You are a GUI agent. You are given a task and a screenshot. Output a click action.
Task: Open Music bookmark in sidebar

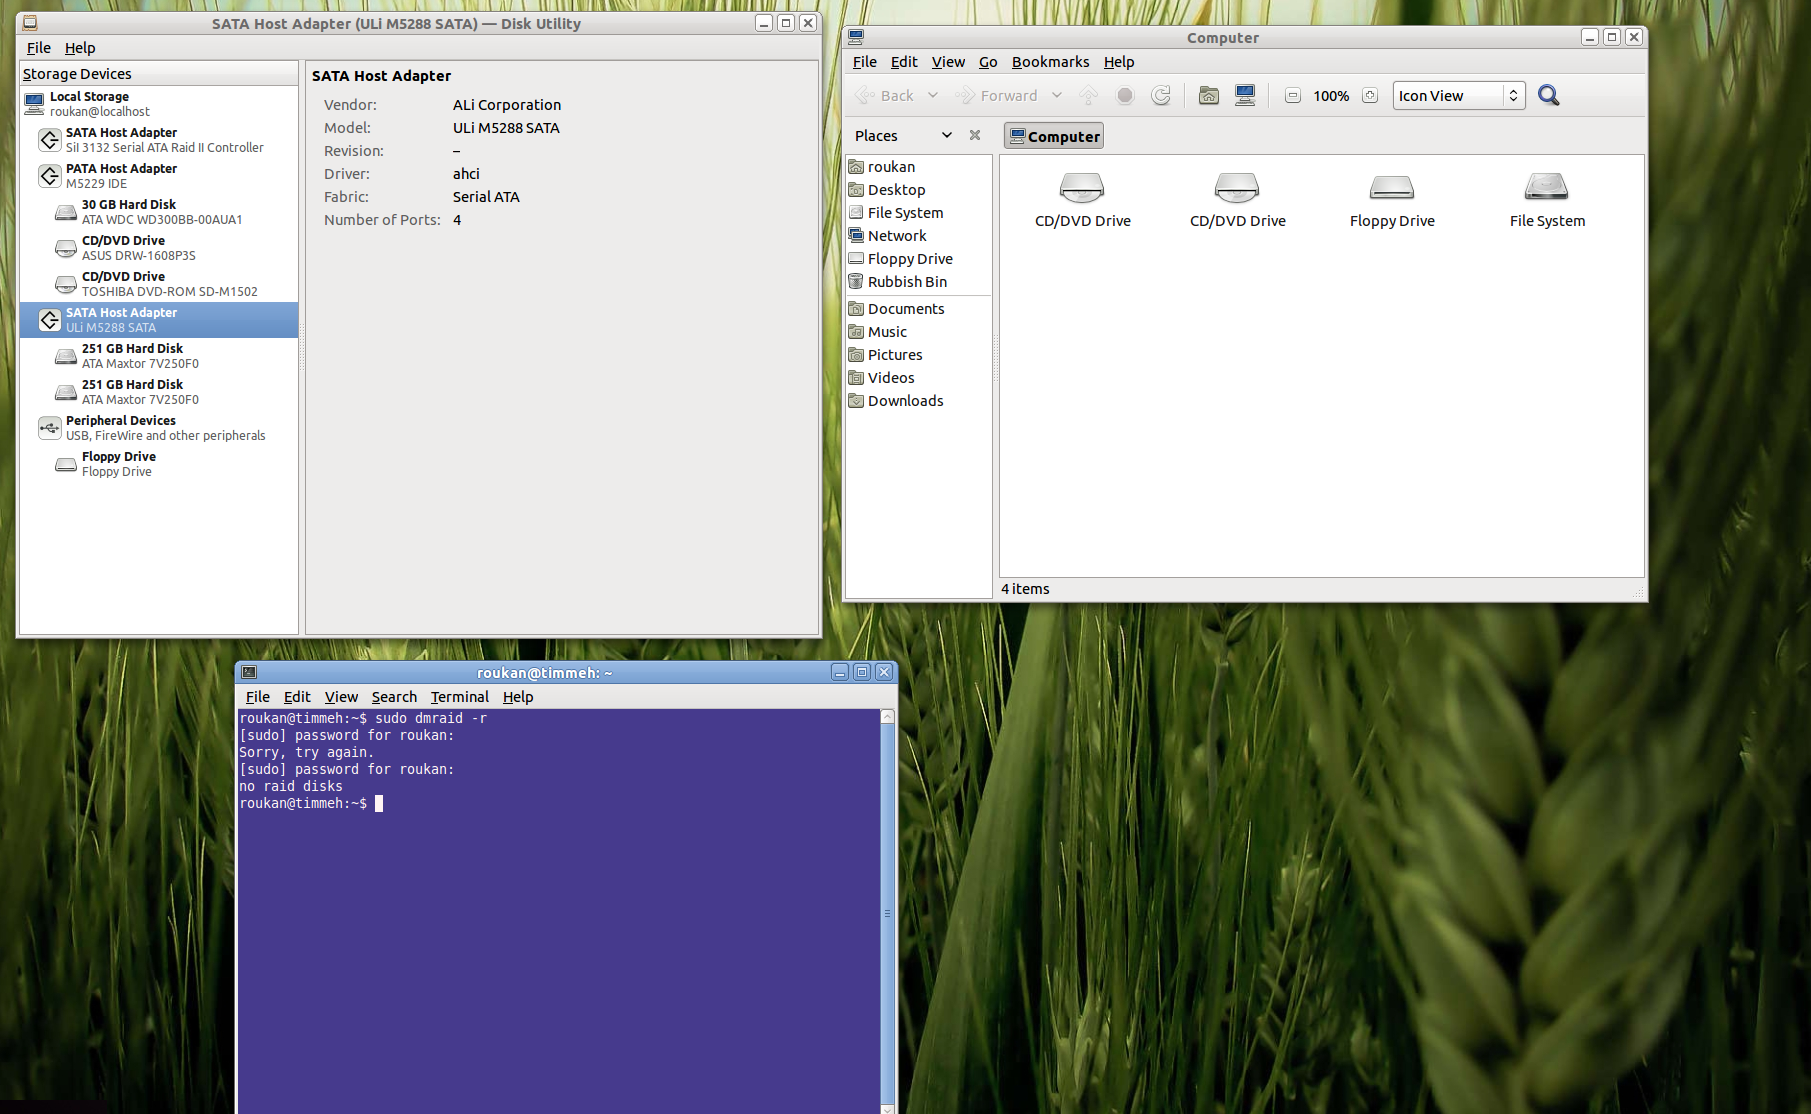[919, 332]
